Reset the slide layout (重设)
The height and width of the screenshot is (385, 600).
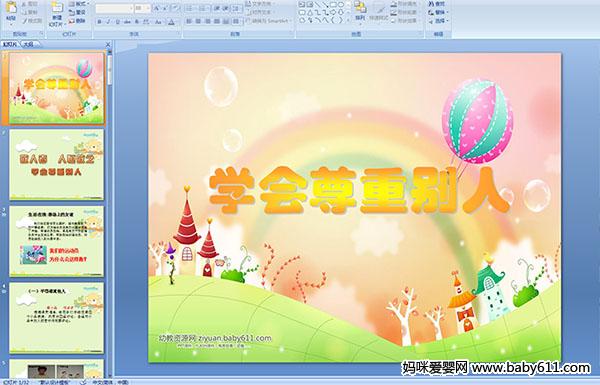pyautogui.click(x=78, y=13)
